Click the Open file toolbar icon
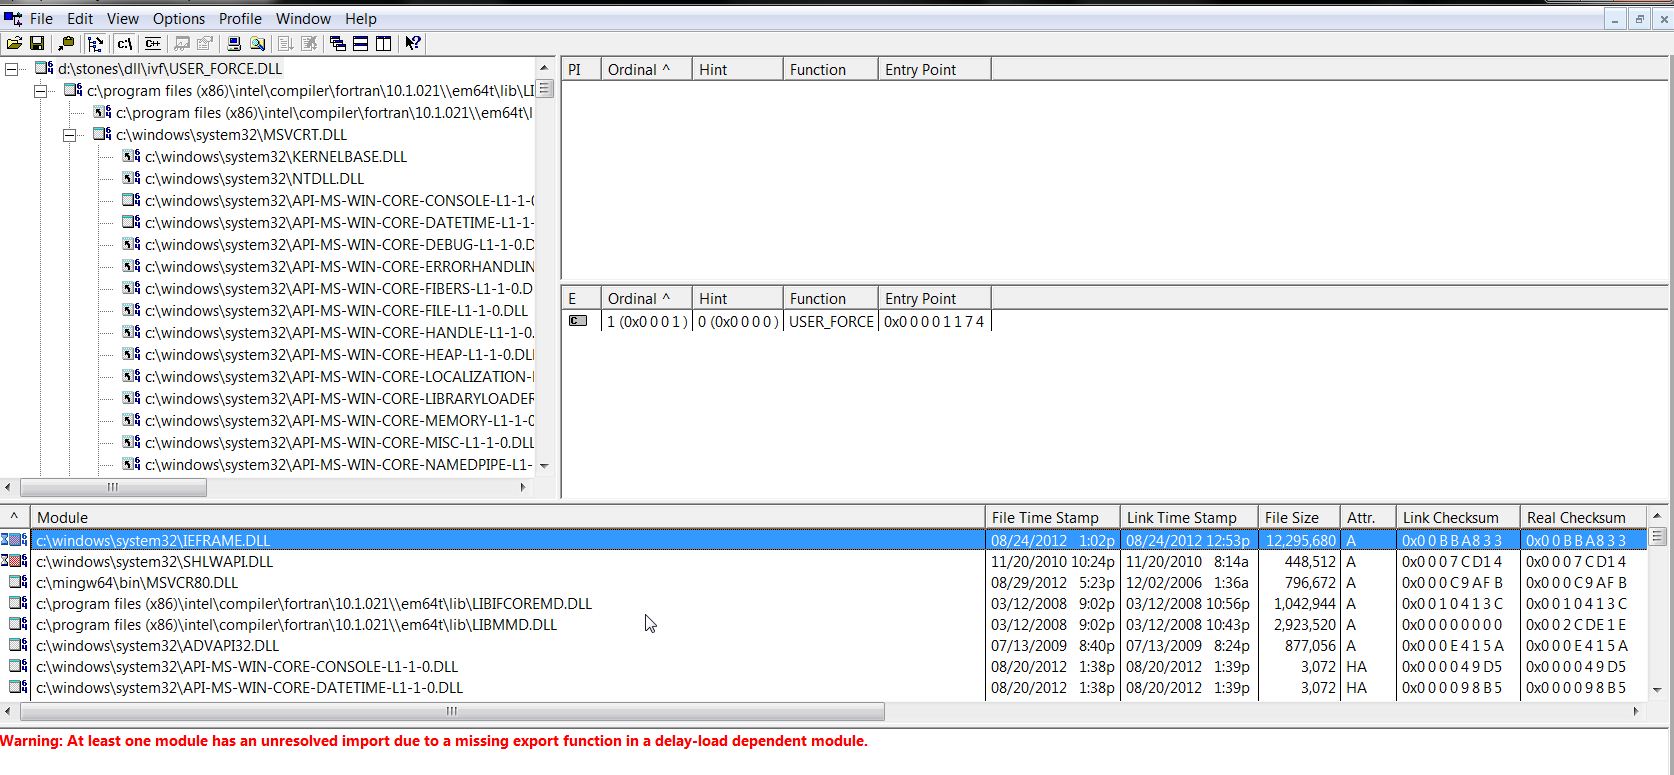 tap(14, 43)
